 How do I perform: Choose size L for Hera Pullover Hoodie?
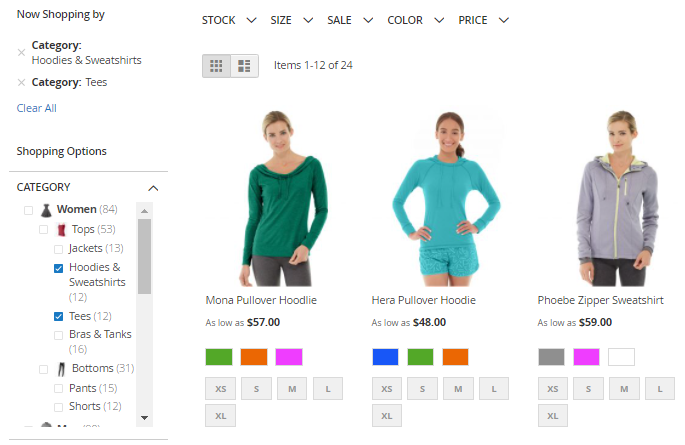point(494,389)
